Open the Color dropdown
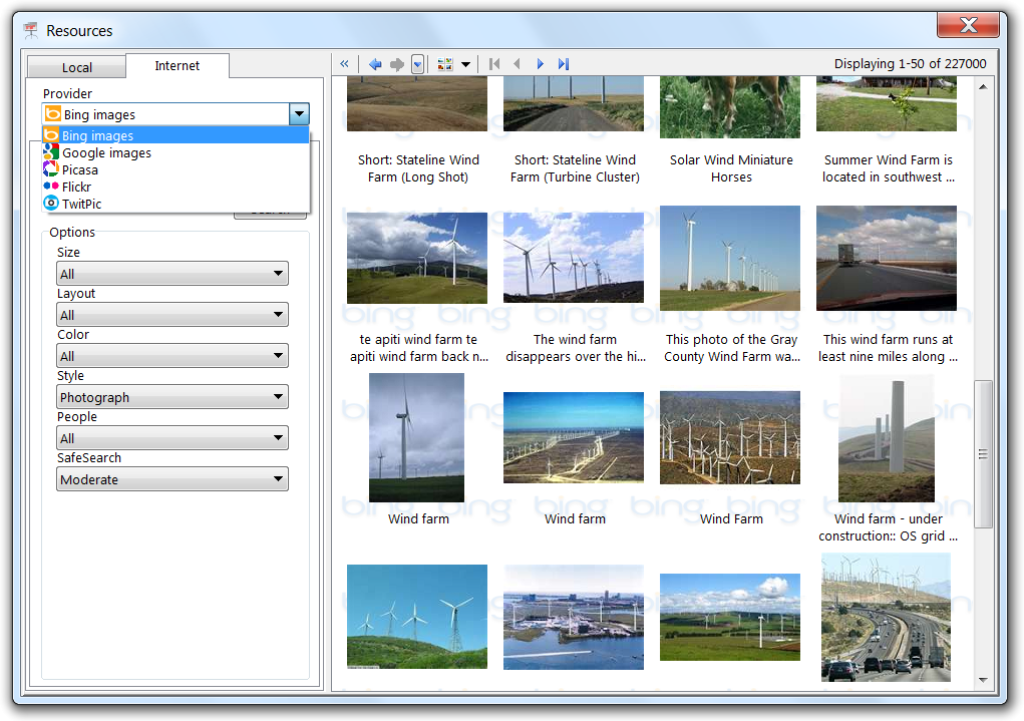Screen dimensions: 1024x721 click(x=172, y=356)
